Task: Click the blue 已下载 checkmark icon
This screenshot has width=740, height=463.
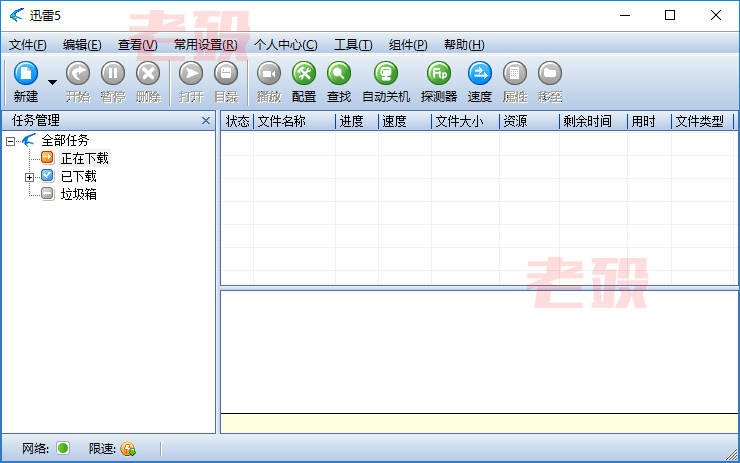Action: pos(47,176)
